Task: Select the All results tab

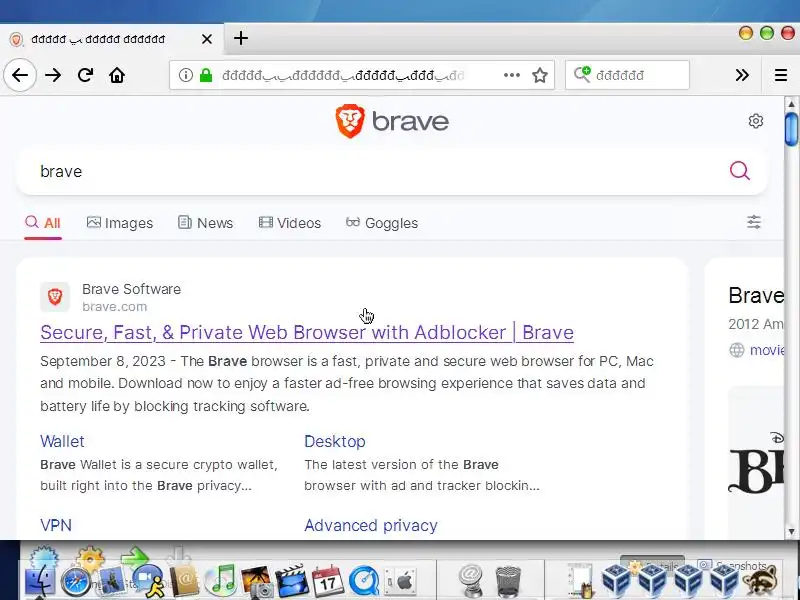Action: (x=43, y=223)
